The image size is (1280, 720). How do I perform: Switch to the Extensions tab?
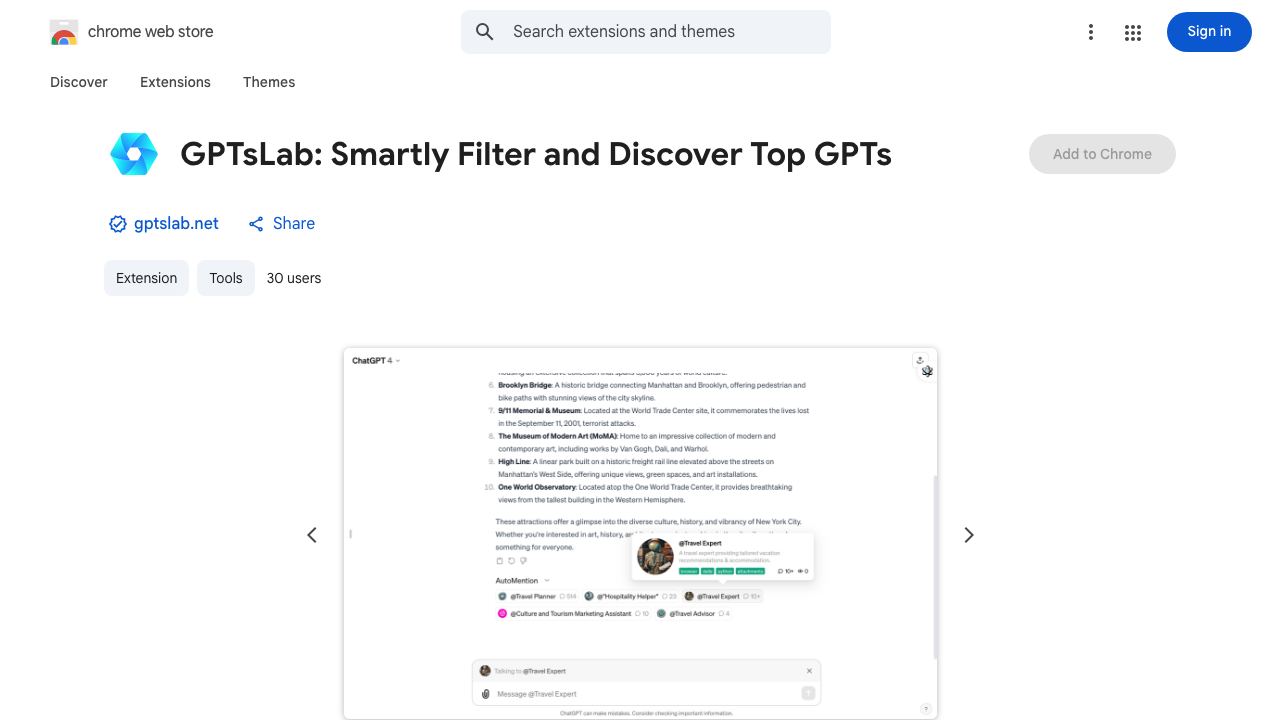pyautogui.click(x=175, y=82)
